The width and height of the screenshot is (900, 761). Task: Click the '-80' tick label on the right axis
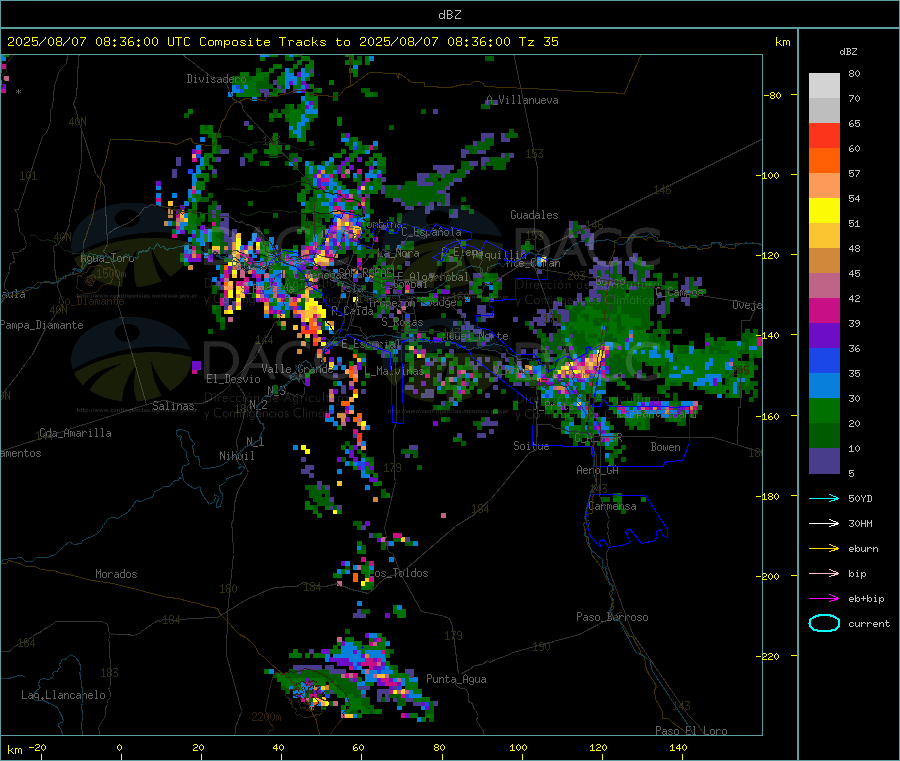point(773,95)
